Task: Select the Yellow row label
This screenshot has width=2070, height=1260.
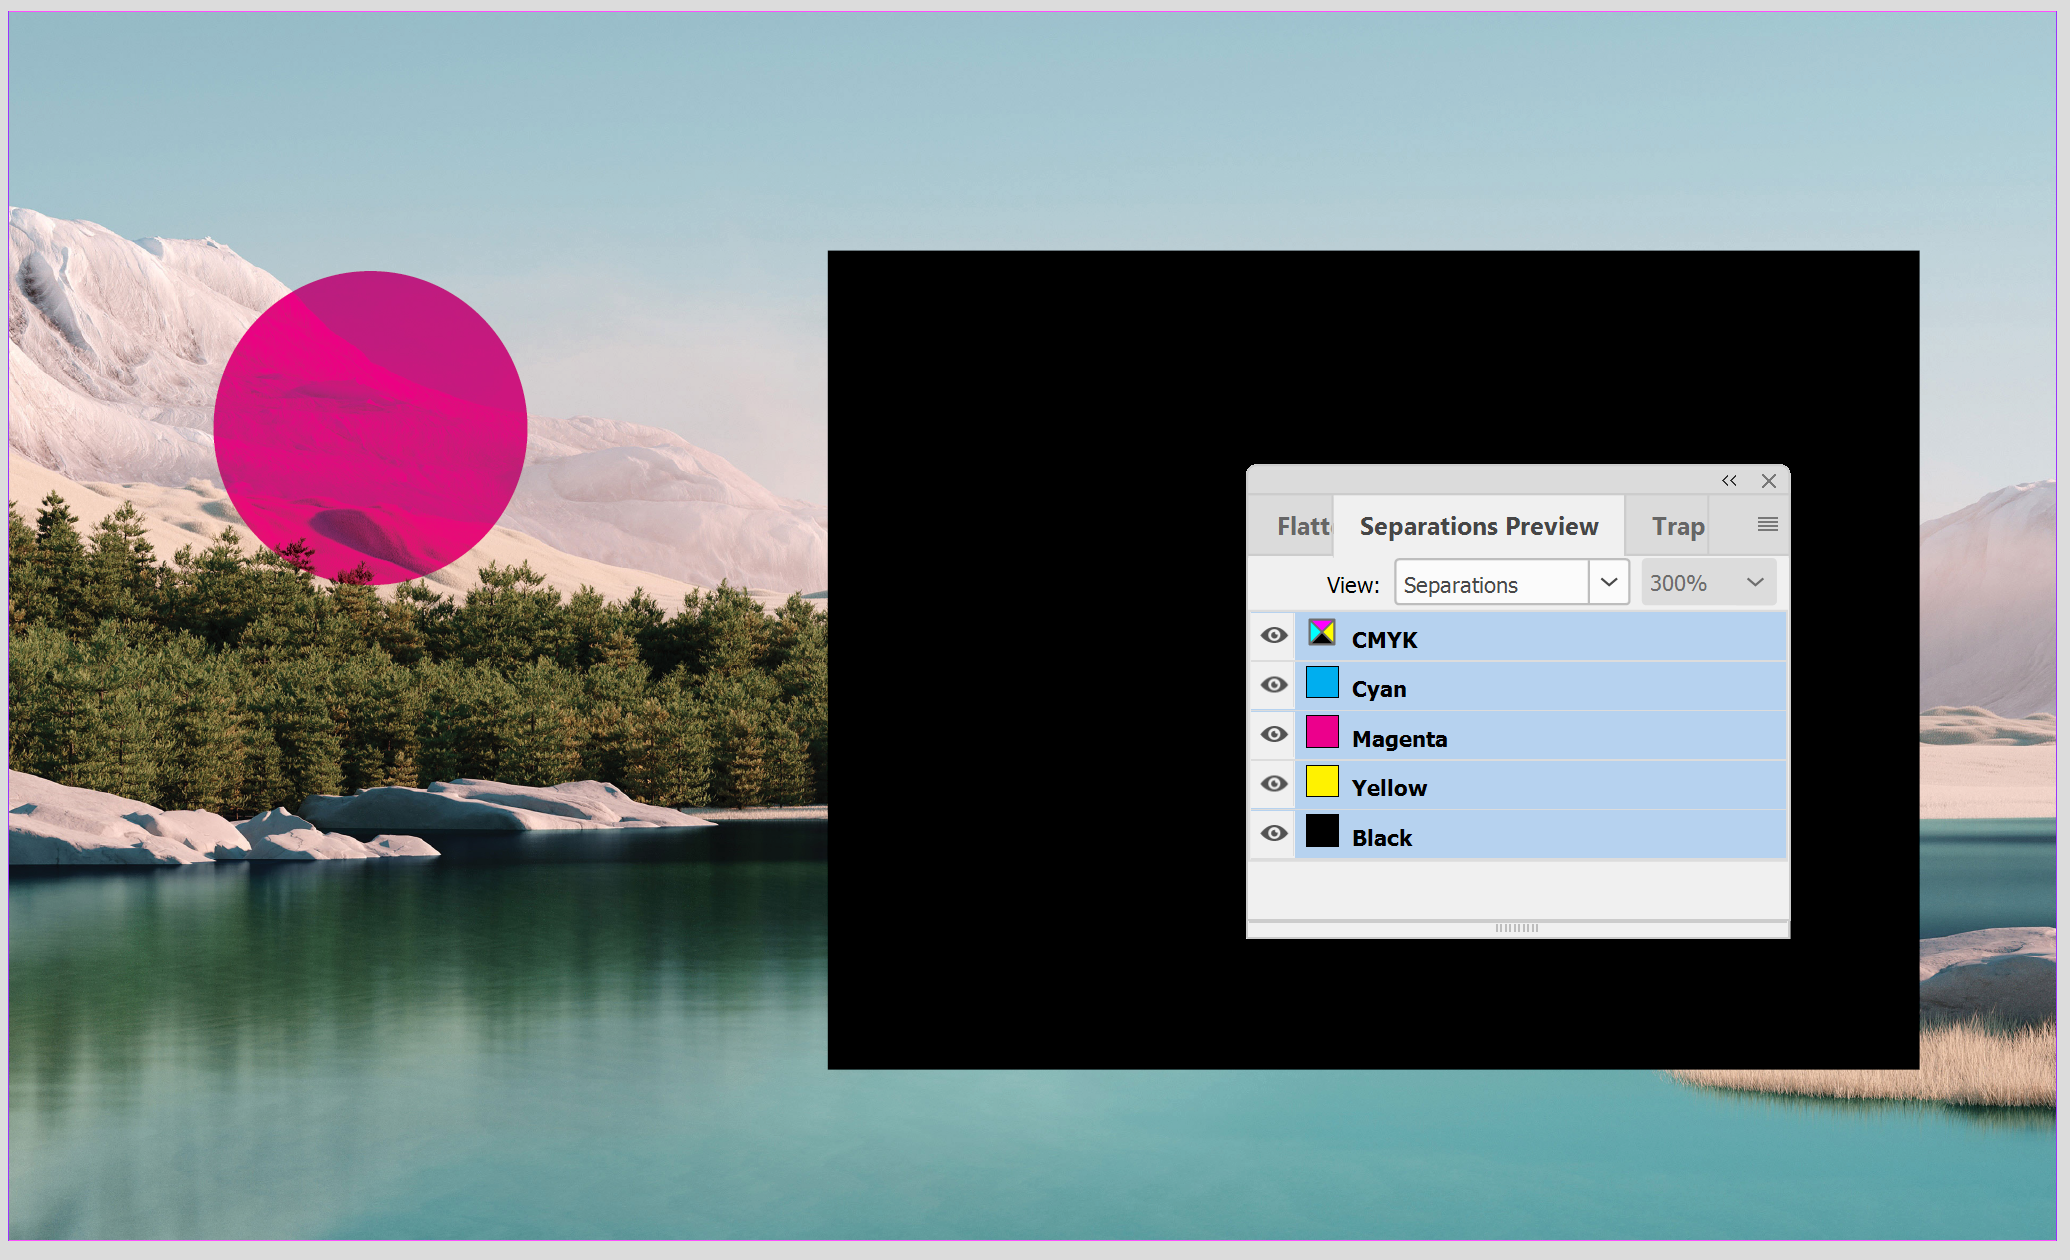Action: (x=1389, y=788)
